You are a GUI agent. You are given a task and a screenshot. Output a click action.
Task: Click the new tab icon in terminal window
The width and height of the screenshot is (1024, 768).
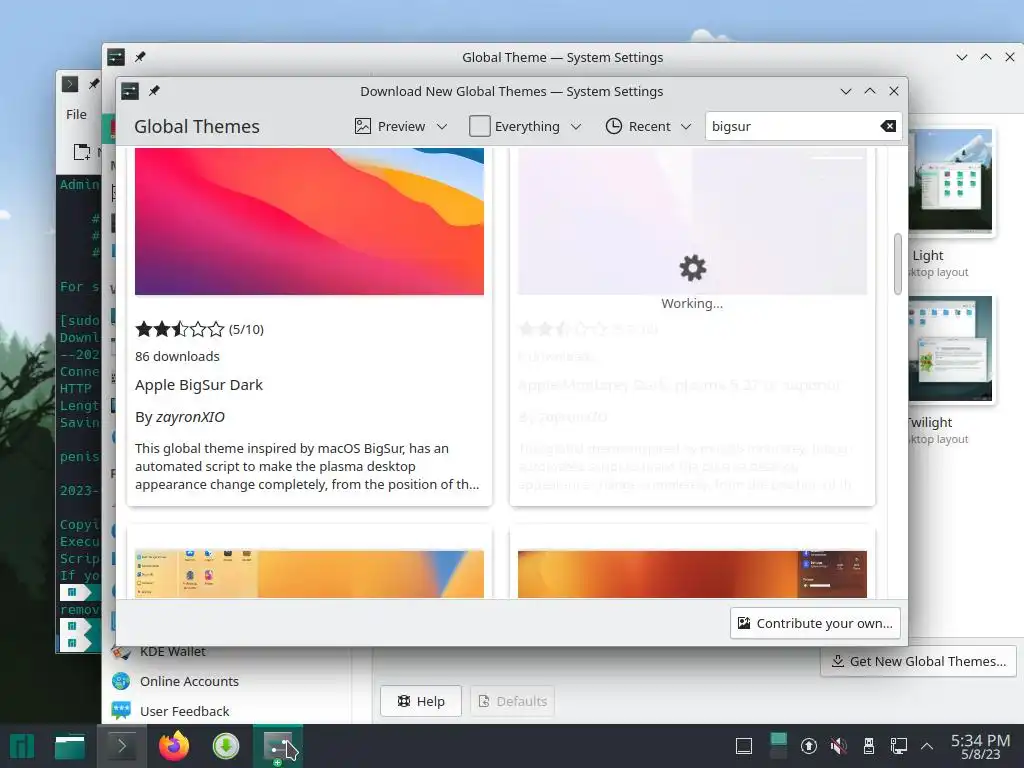click(x=82, y=152)
